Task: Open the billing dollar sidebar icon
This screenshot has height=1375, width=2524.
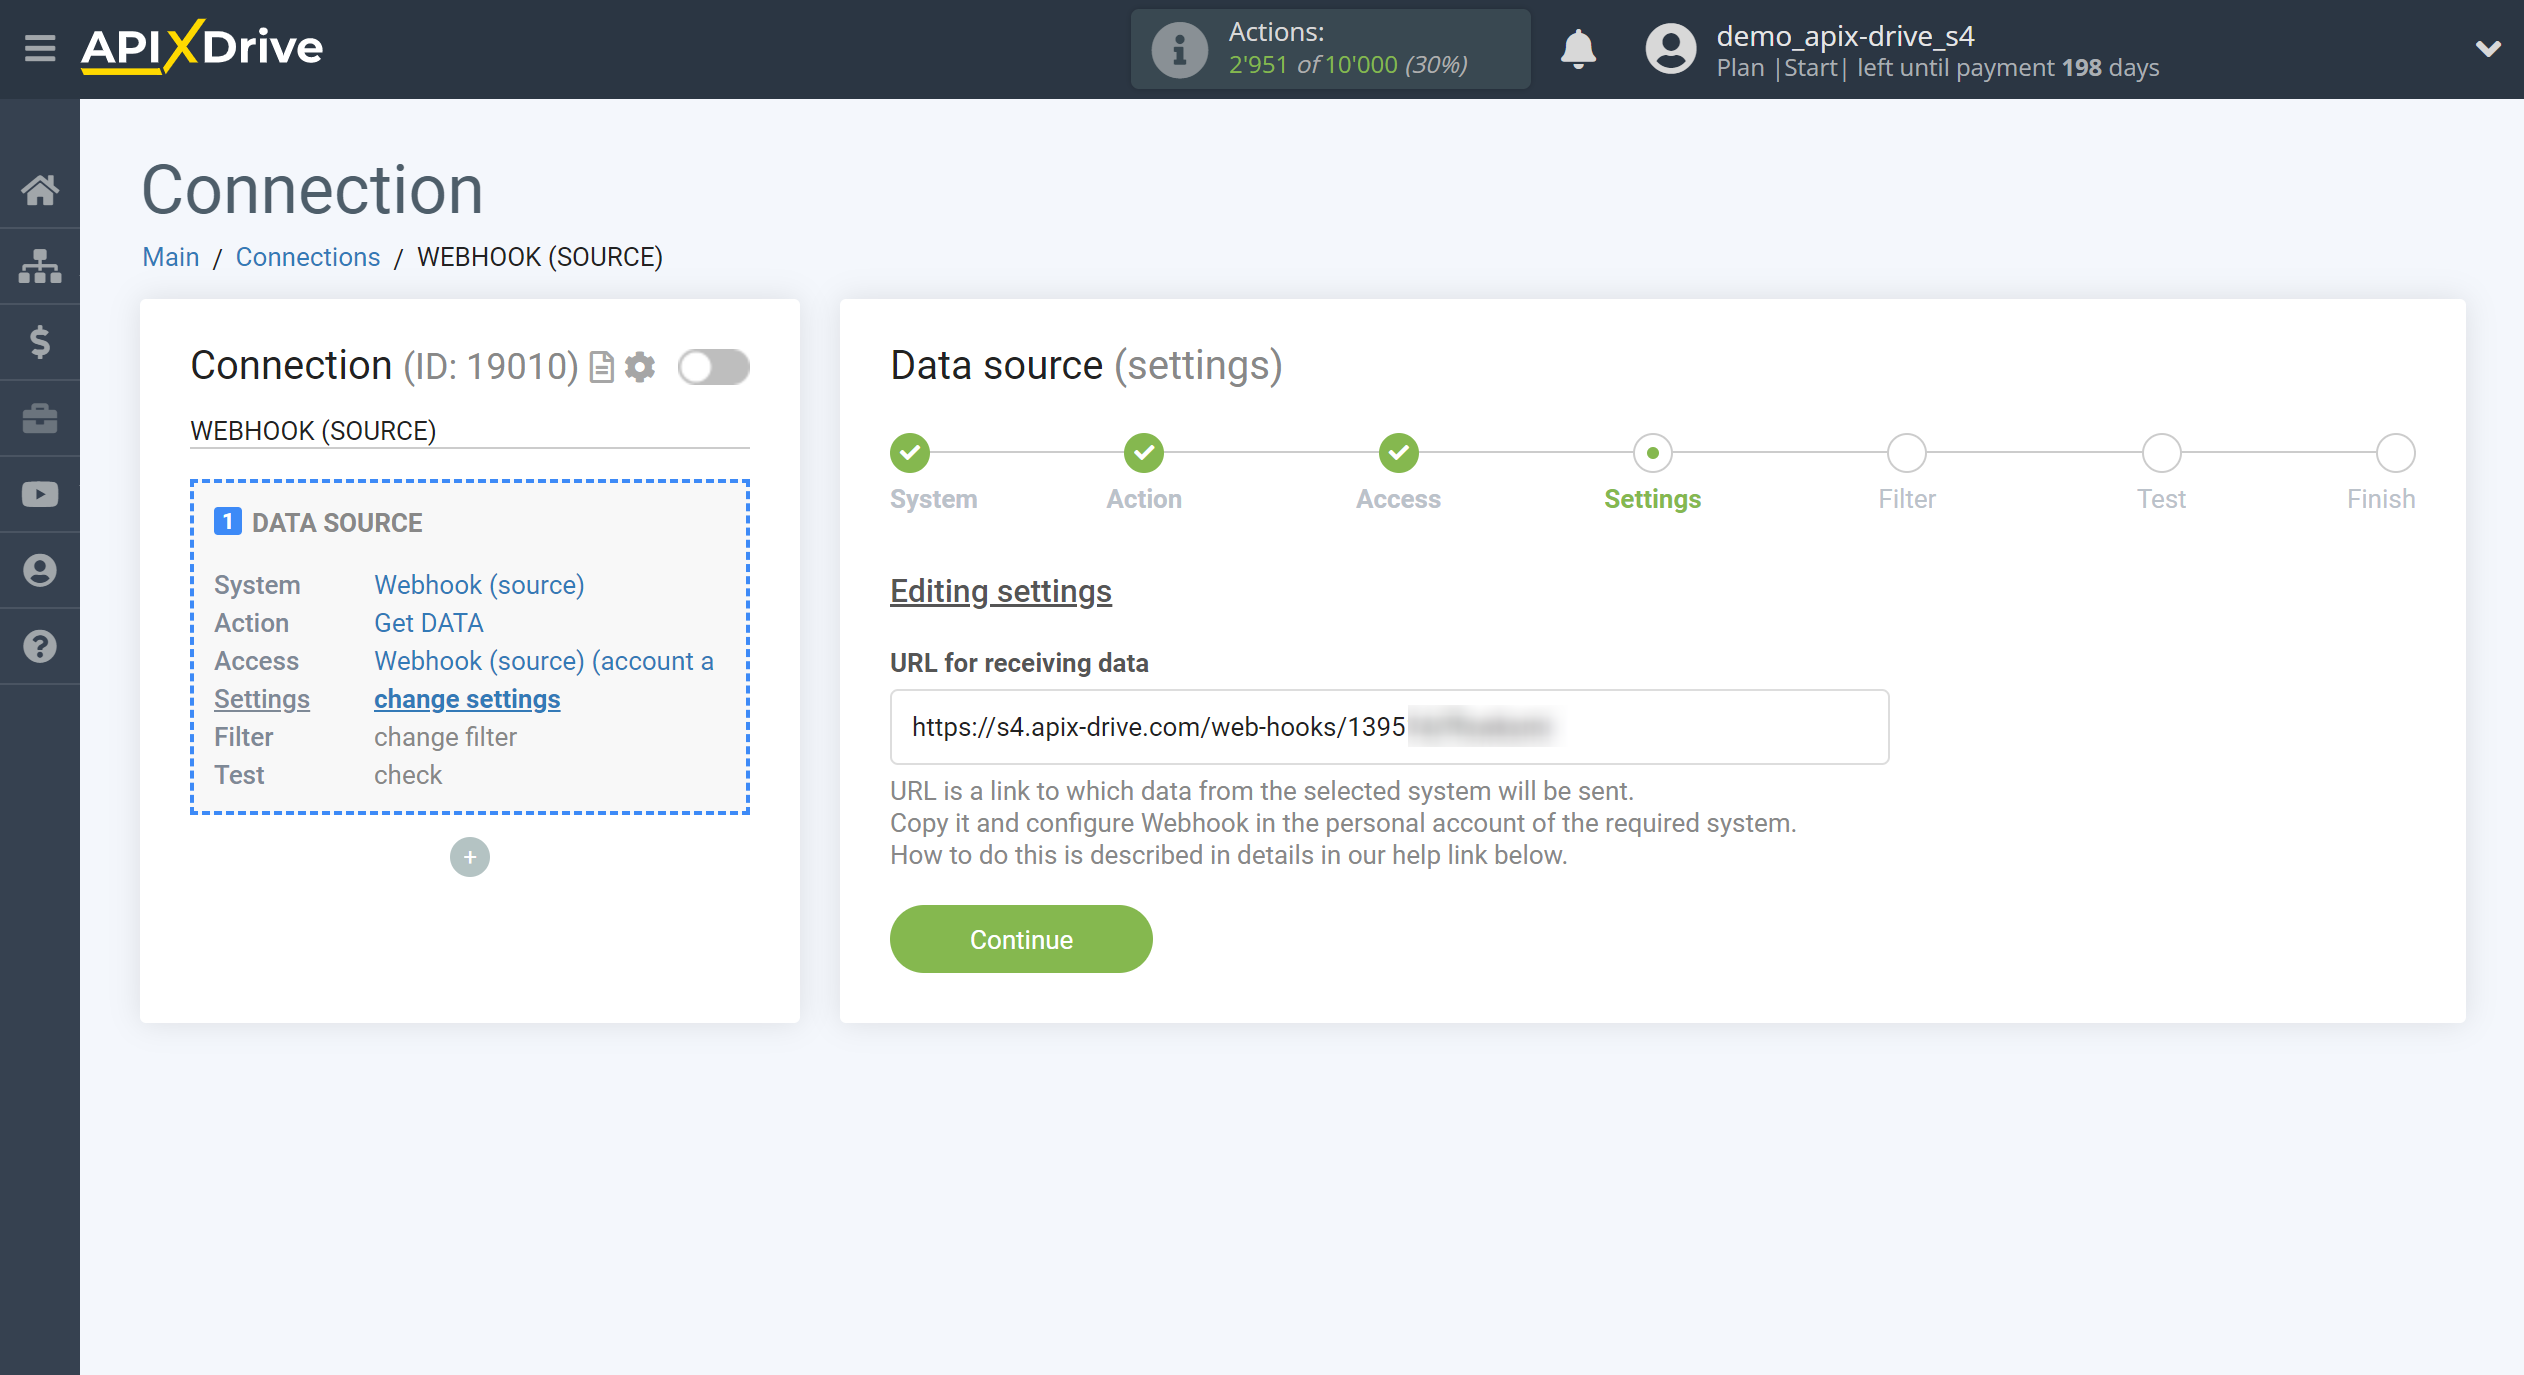Action: pyautogui.click(x=40, y=342)
